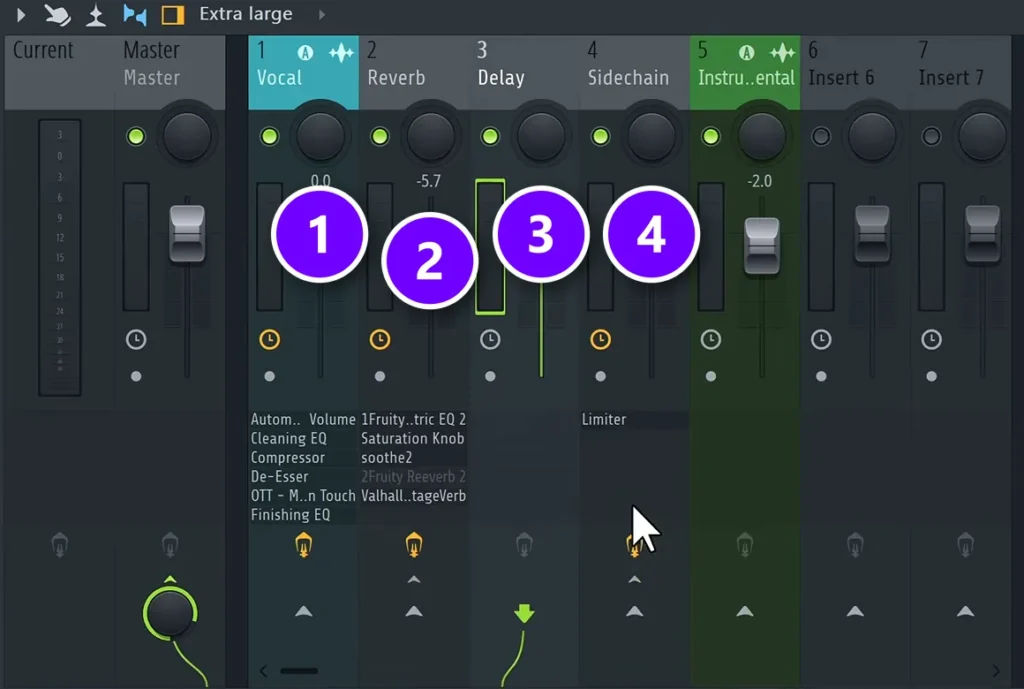1024x689 pixels.
Task: Select the Insert 6 mixer track
Action: tap(855, 72)
